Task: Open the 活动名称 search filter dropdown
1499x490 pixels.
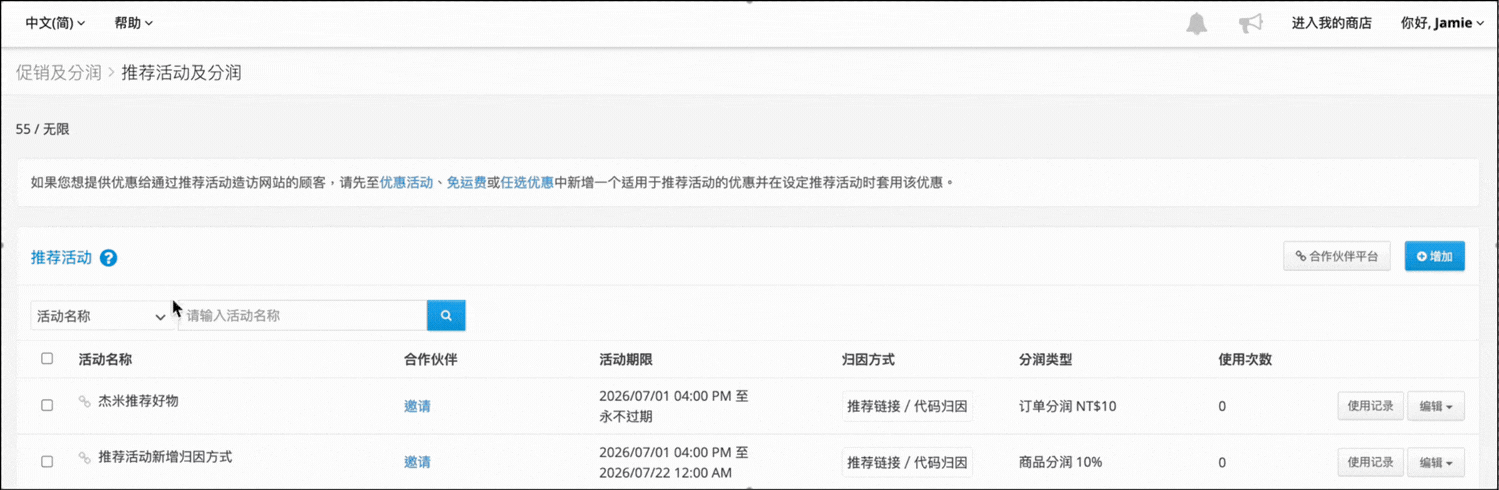Action: click(101, 316)
